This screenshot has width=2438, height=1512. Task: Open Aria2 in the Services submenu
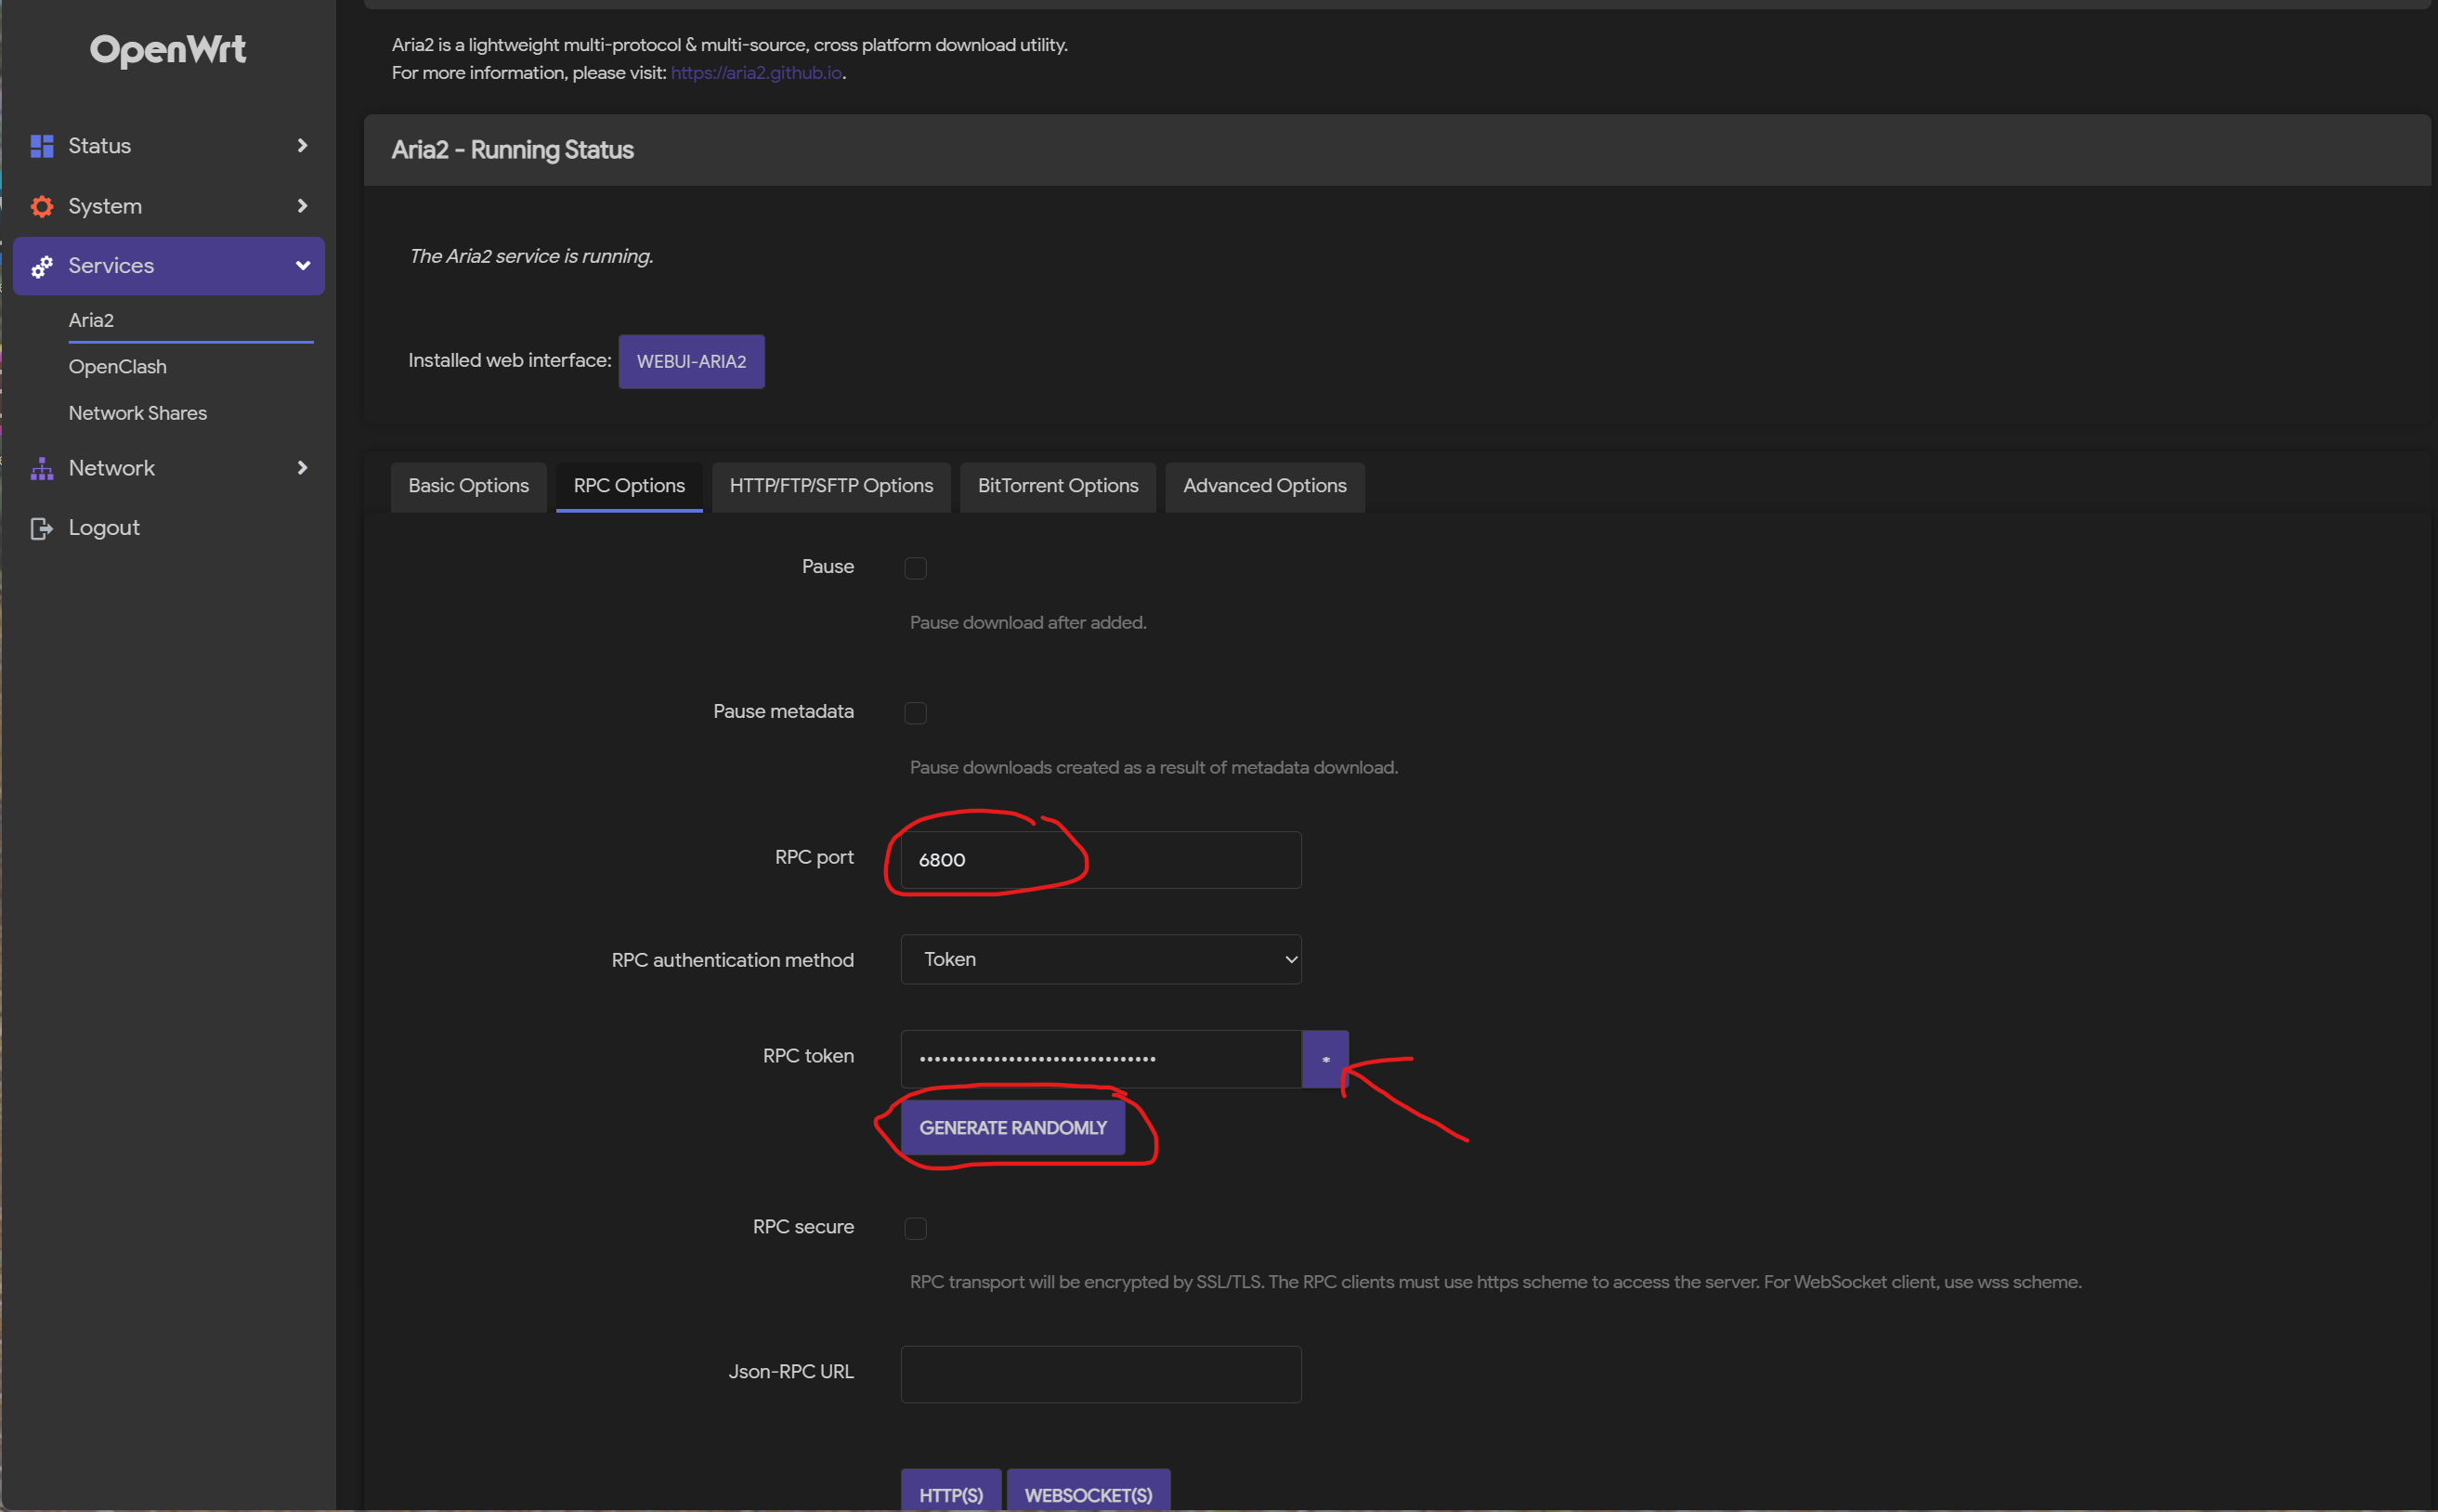(91, 320)
